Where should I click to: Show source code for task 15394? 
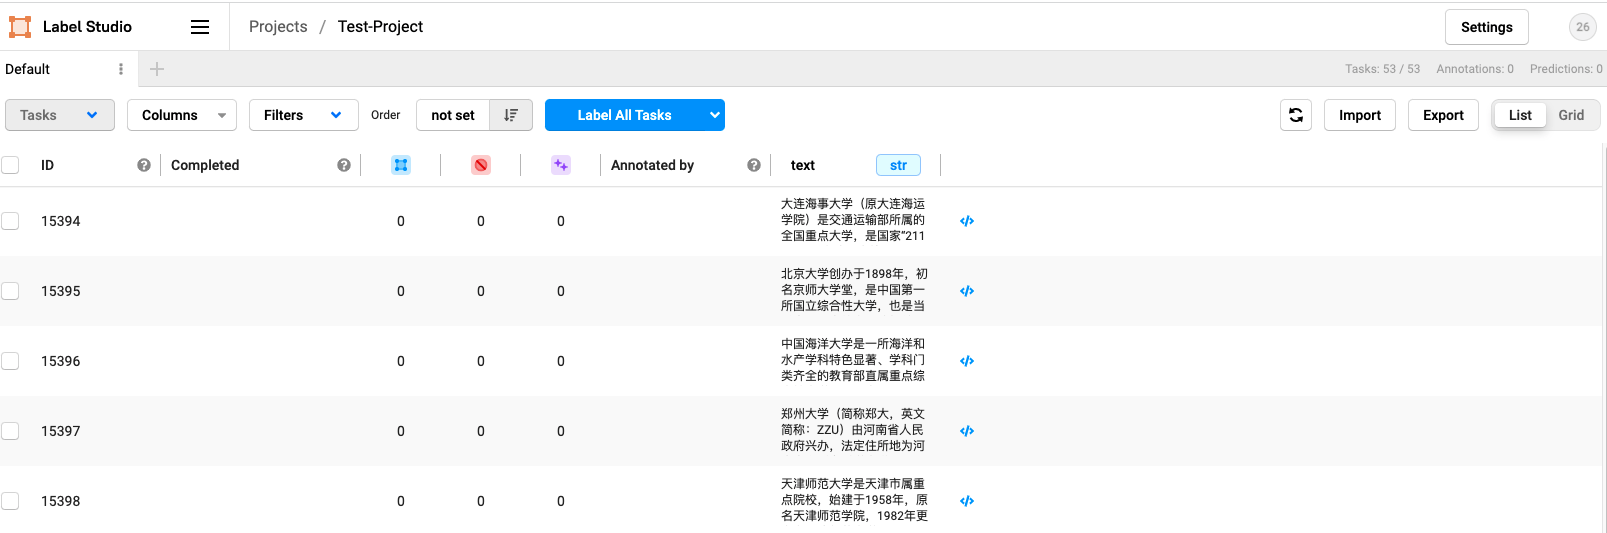(967, 221)
